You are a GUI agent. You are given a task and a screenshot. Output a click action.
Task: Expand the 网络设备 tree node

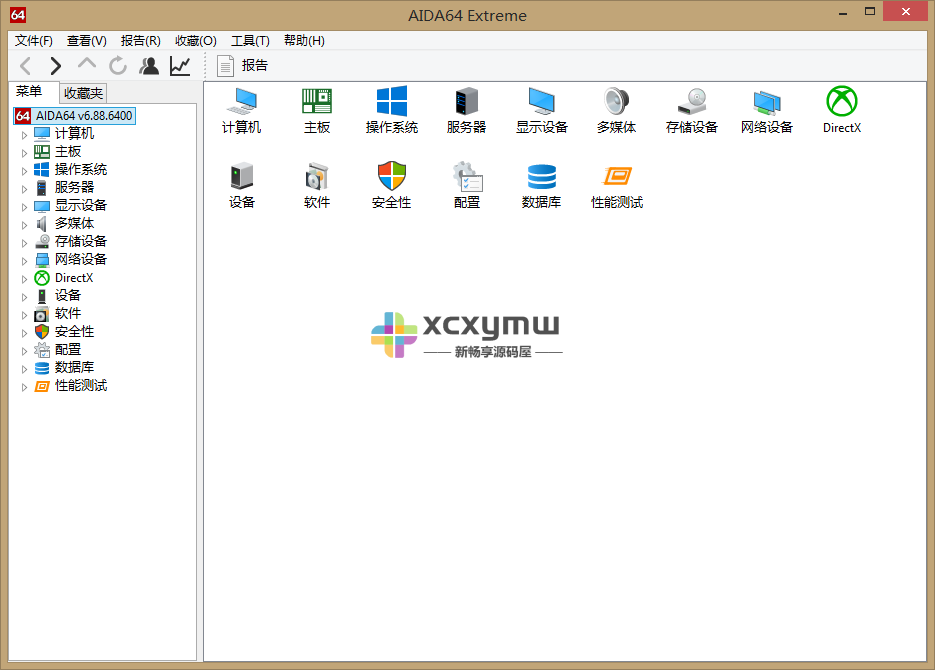coord(24,259)
